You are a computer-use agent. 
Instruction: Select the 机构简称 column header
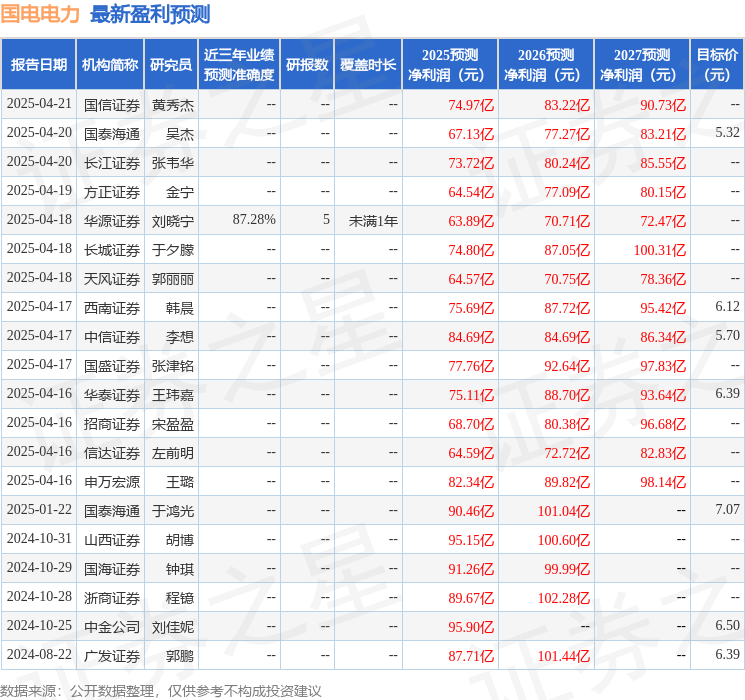click(x=110, y=65)
